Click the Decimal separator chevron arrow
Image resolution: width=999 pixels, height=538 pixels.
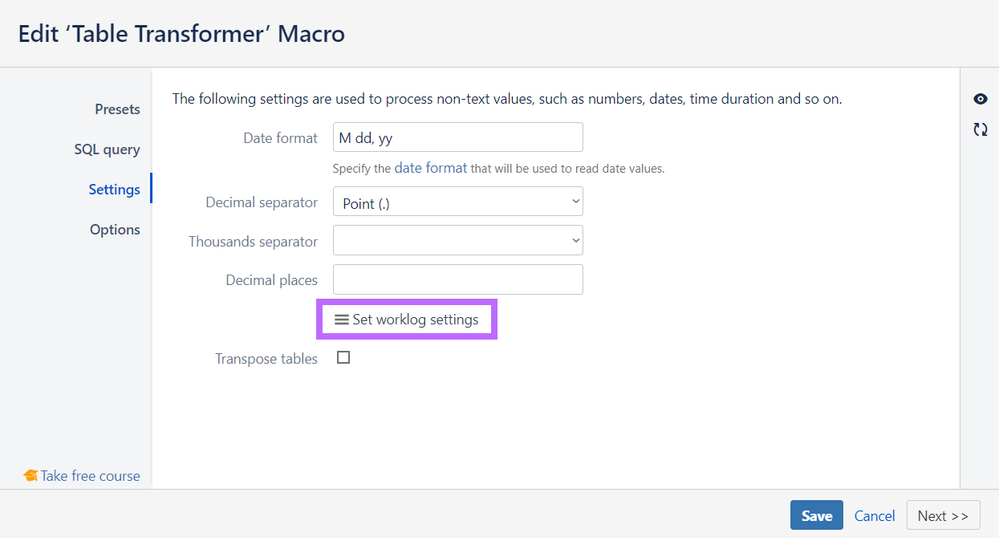[575, 201]
